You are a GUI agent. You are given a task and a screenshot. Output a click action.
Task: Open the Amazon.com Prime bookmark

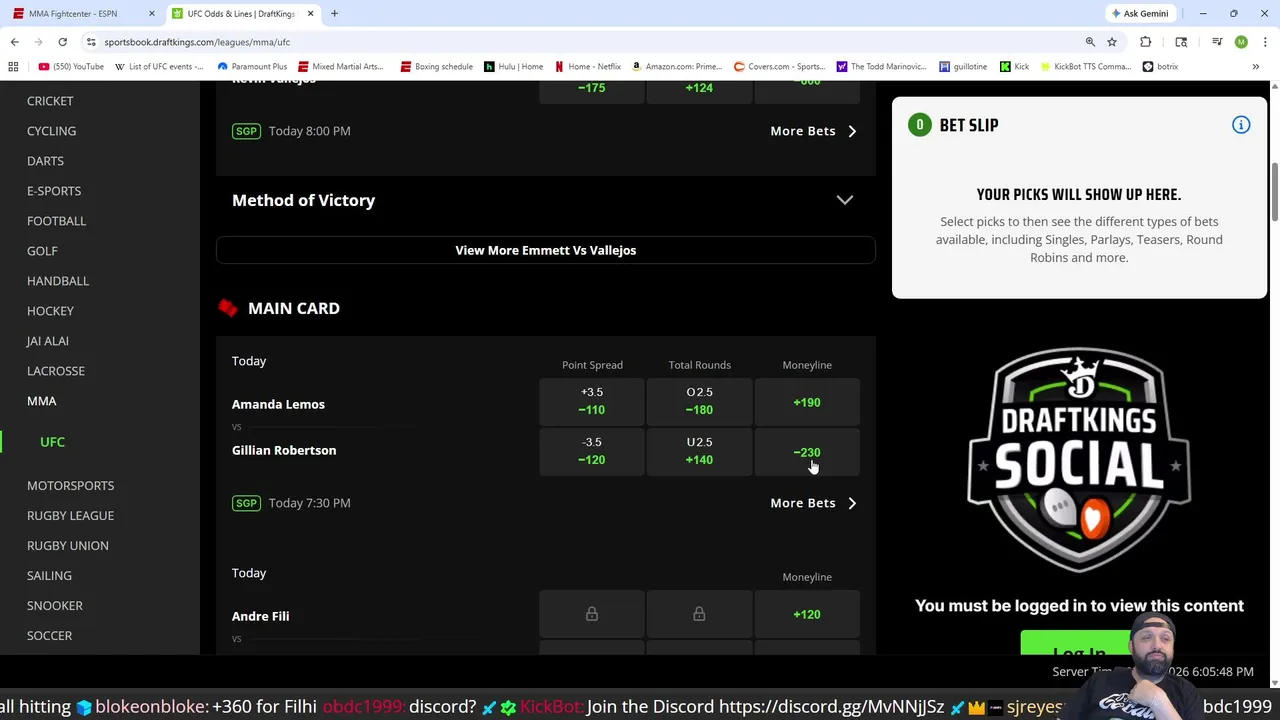pyautogui.click(x=676, y=67)
